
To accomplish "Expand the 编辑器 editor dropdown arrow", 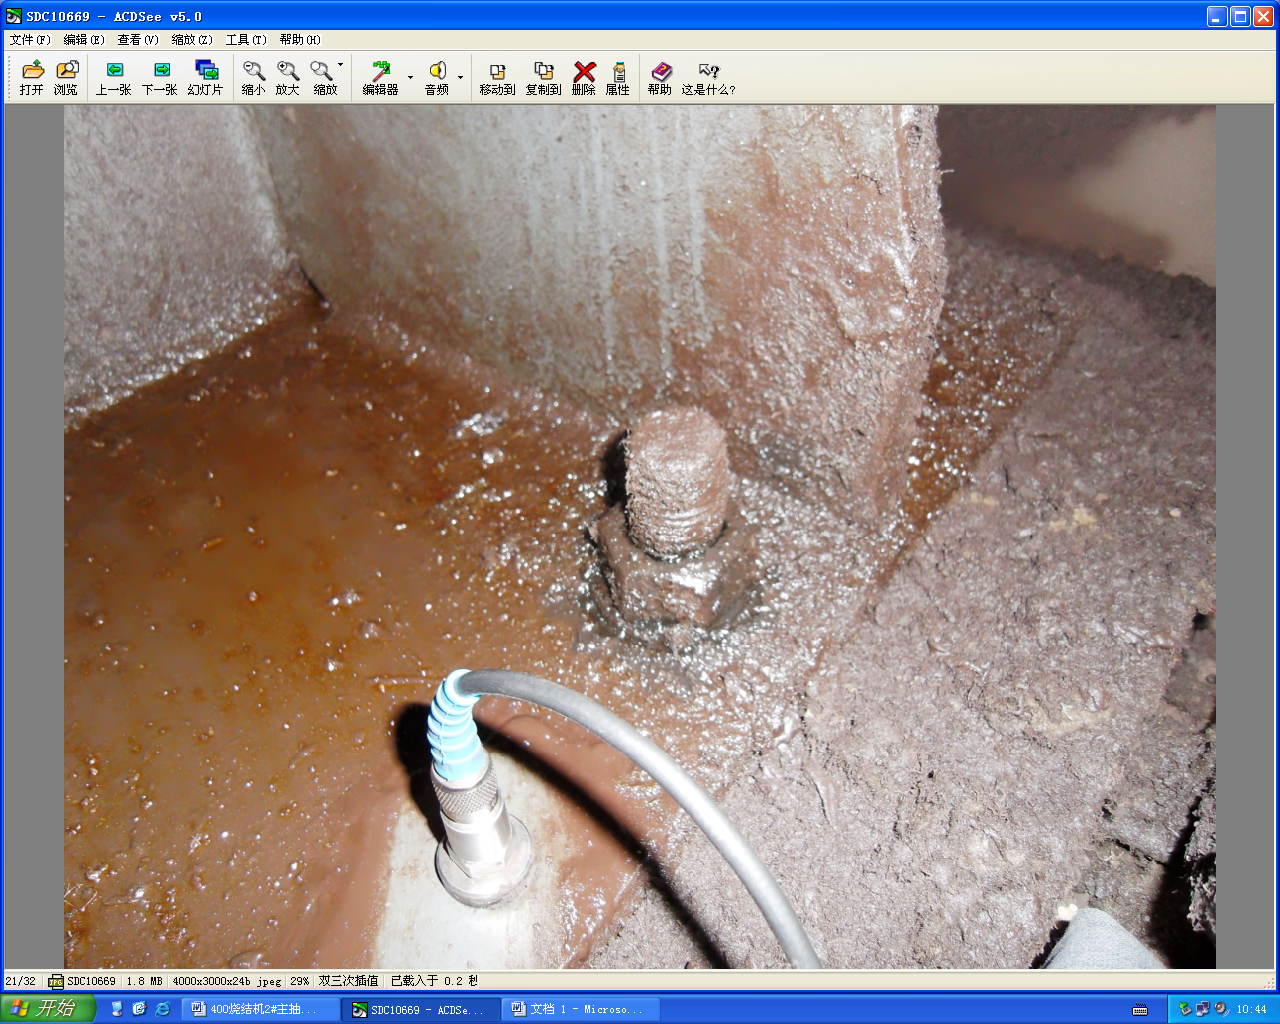I will (410, 78).
